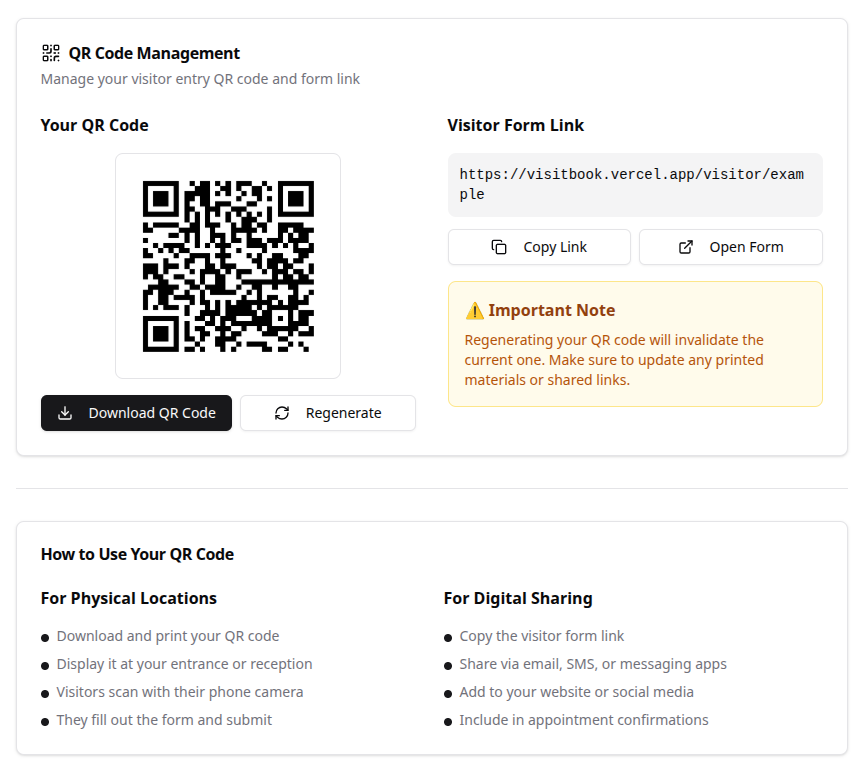Click 'Download and print your QR code' item

[x=168, y=636]
